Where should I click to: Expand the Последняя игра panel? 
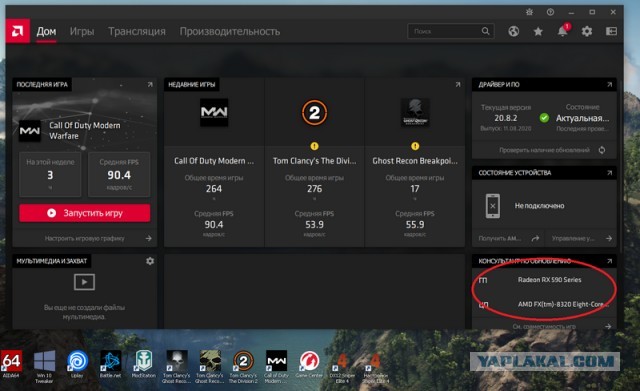(150, 84)
